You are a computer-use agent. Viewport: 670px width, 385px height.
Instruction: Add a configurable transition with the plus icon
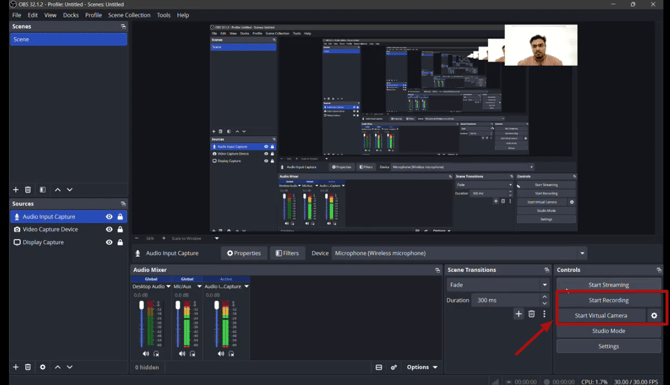tap(518, 314)
